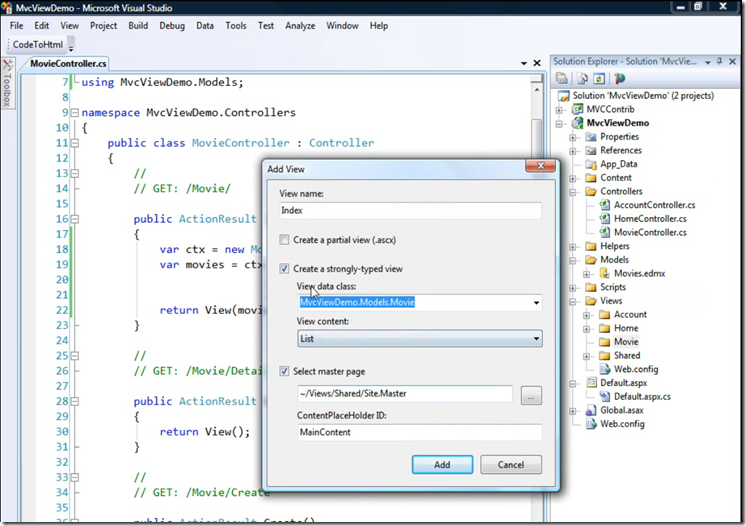The image size is (746, 526).
Task: Click the code editor scrollbar up arrow
Action: pyautogui.click(x=537, y=89)
